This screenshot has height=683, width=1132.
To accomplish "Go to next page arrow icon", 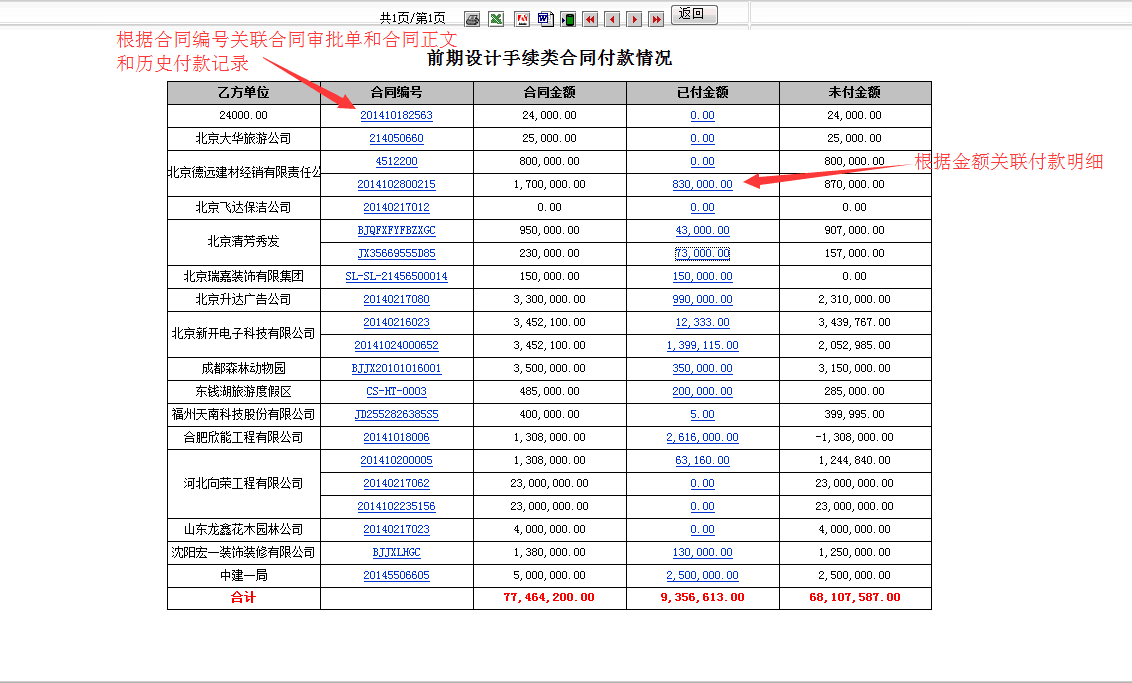I will pyautogui.click(x=633, y=18).
